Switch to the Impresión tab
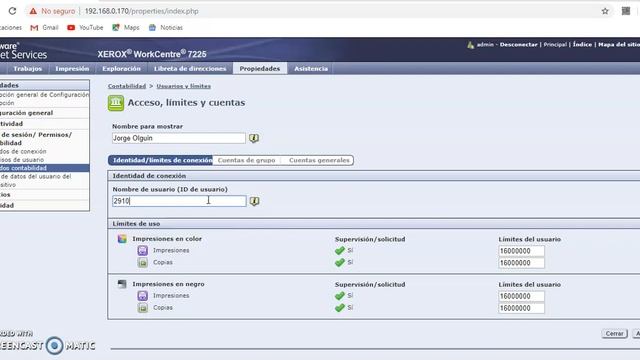Viewport: 640px width, 360px height. coord(72,69)
